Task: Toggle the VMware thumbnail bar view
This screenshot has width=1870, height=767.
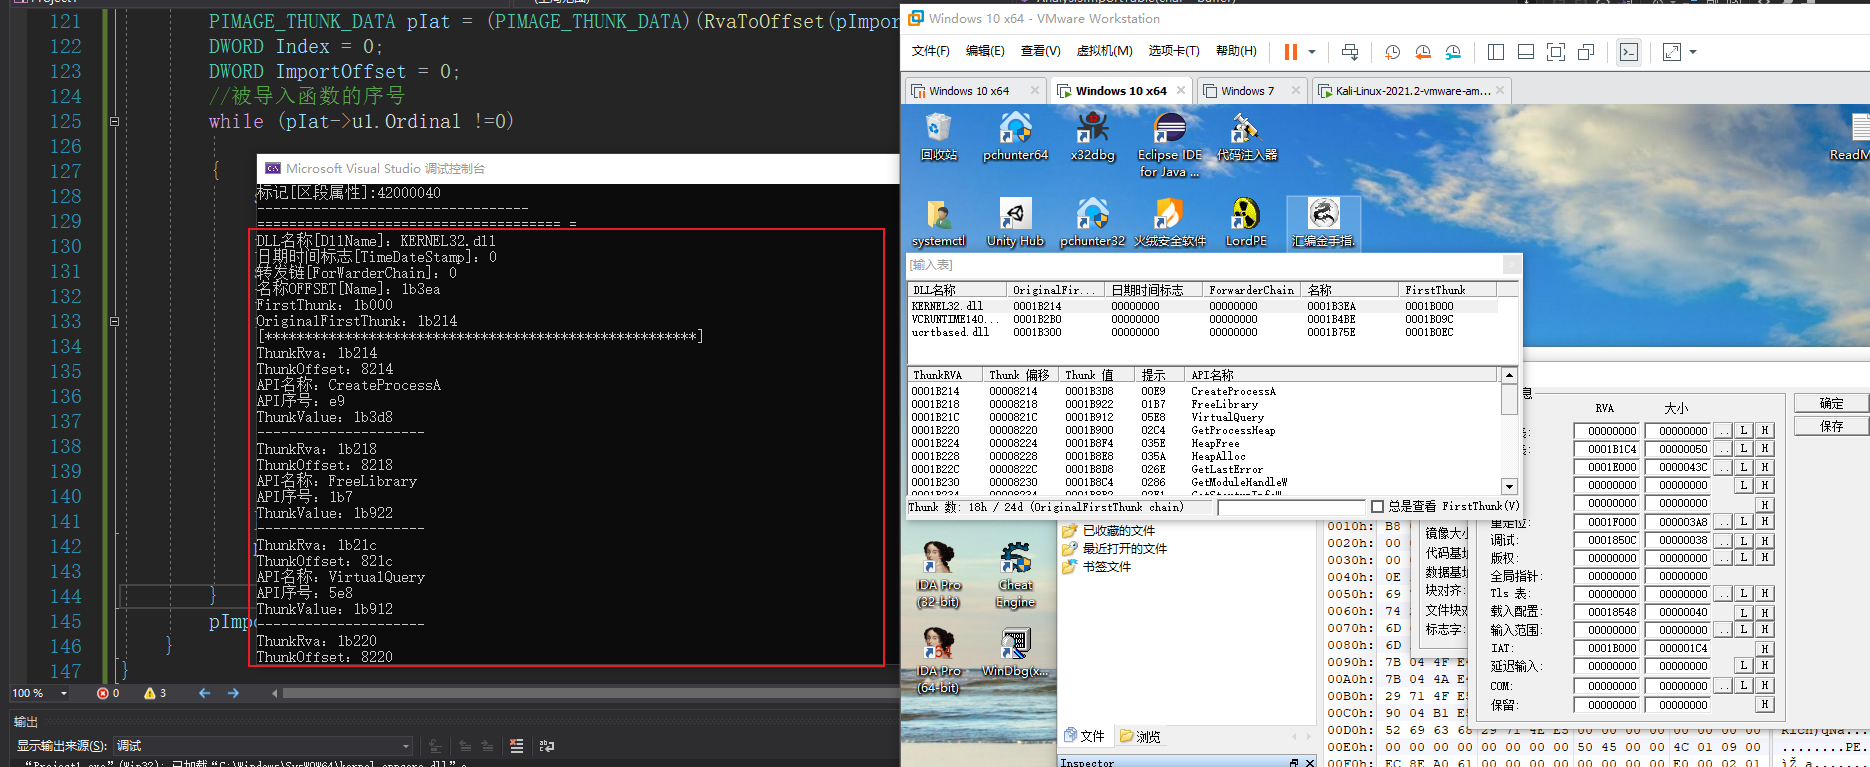Action: tap(1526, 52)
